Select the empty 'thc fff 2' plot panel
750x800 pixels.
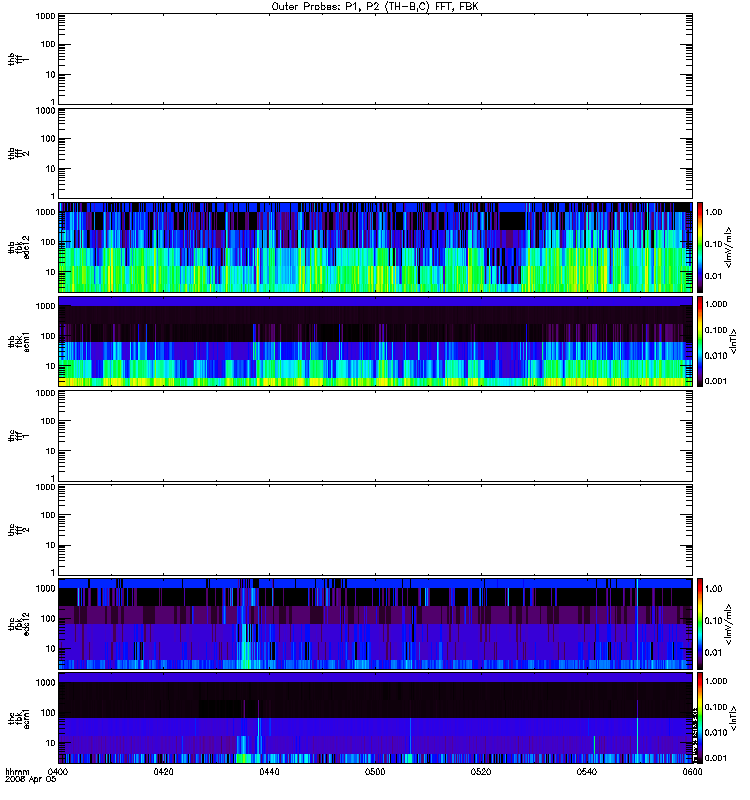375,530
